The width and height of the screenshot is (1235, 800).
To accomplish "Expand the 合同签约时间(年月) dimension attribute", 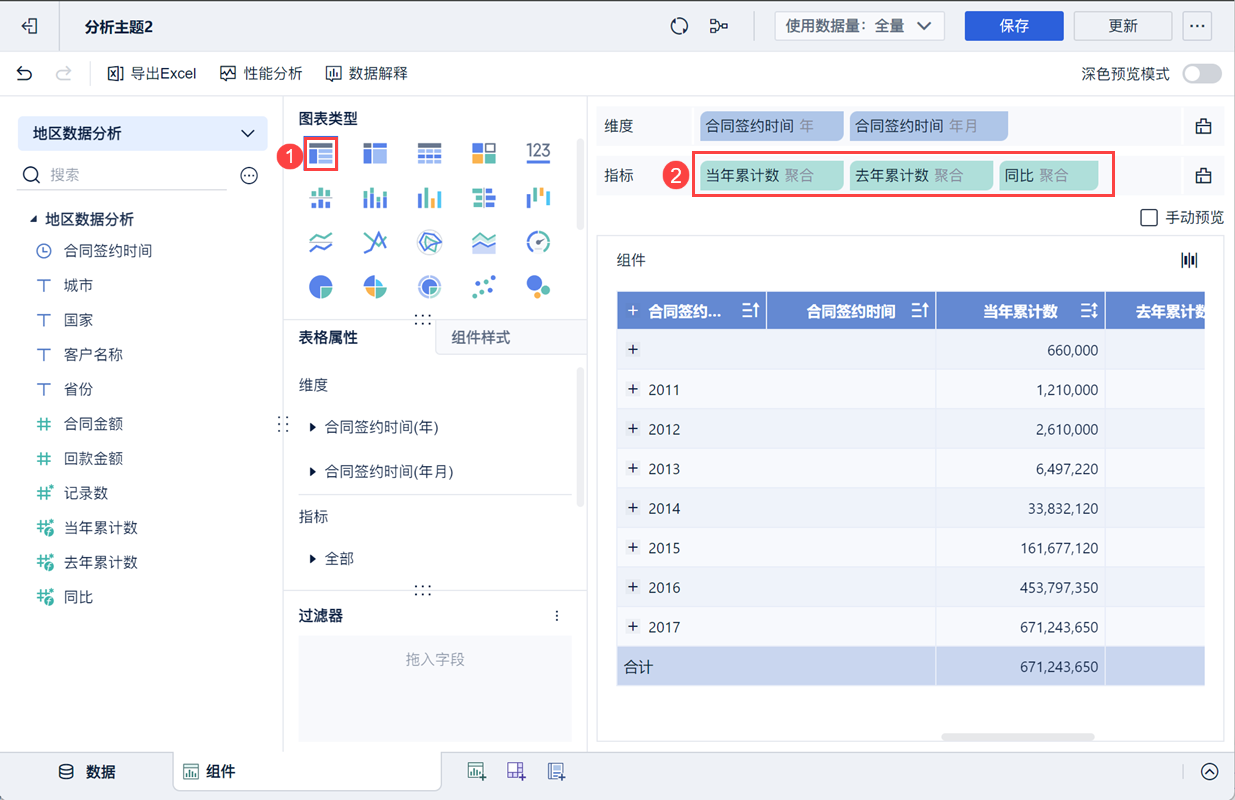I will click(x=312, y=471).
